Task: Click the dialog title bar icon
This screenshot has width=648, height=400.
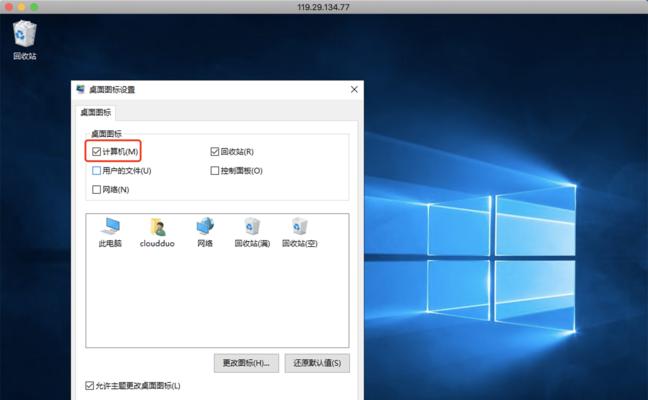Action: coord(81,89)
